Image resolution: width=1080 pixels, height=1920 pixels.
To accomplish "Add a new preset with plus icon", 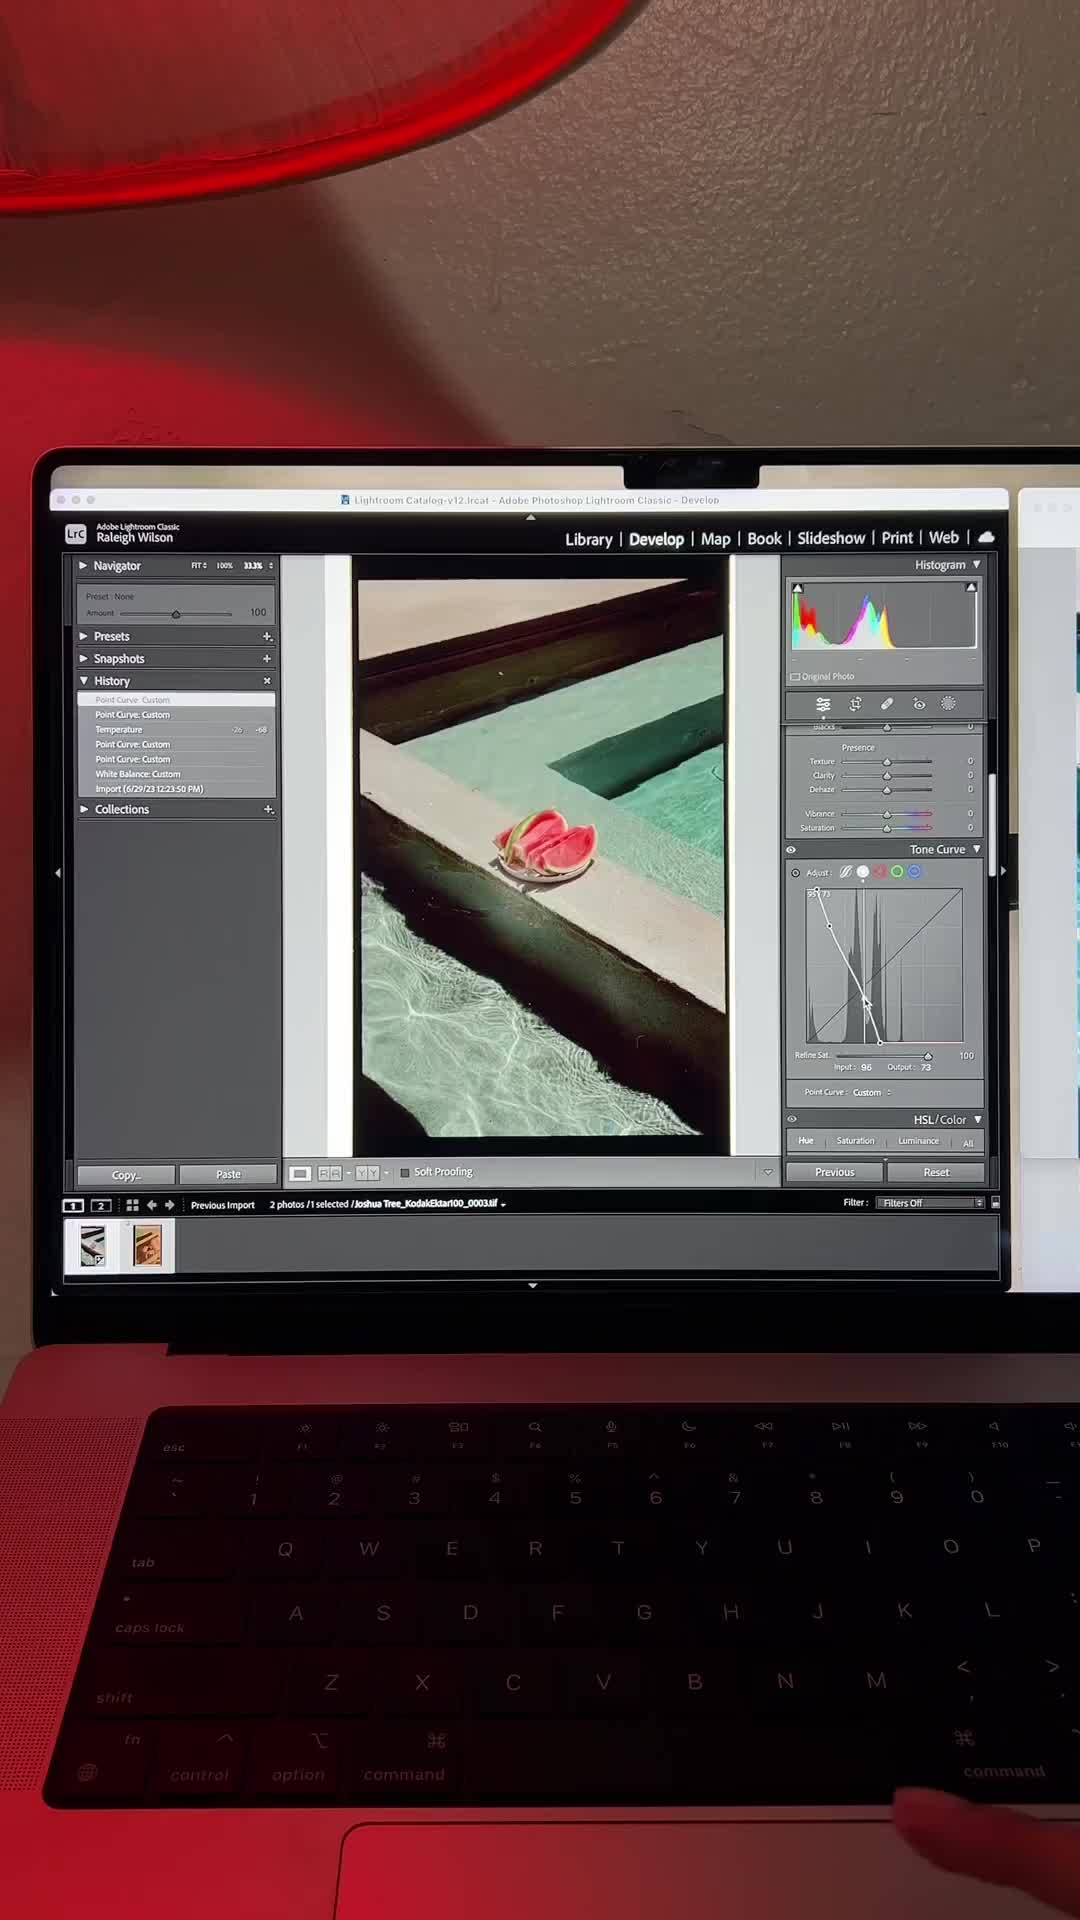I will coord(267,636).
